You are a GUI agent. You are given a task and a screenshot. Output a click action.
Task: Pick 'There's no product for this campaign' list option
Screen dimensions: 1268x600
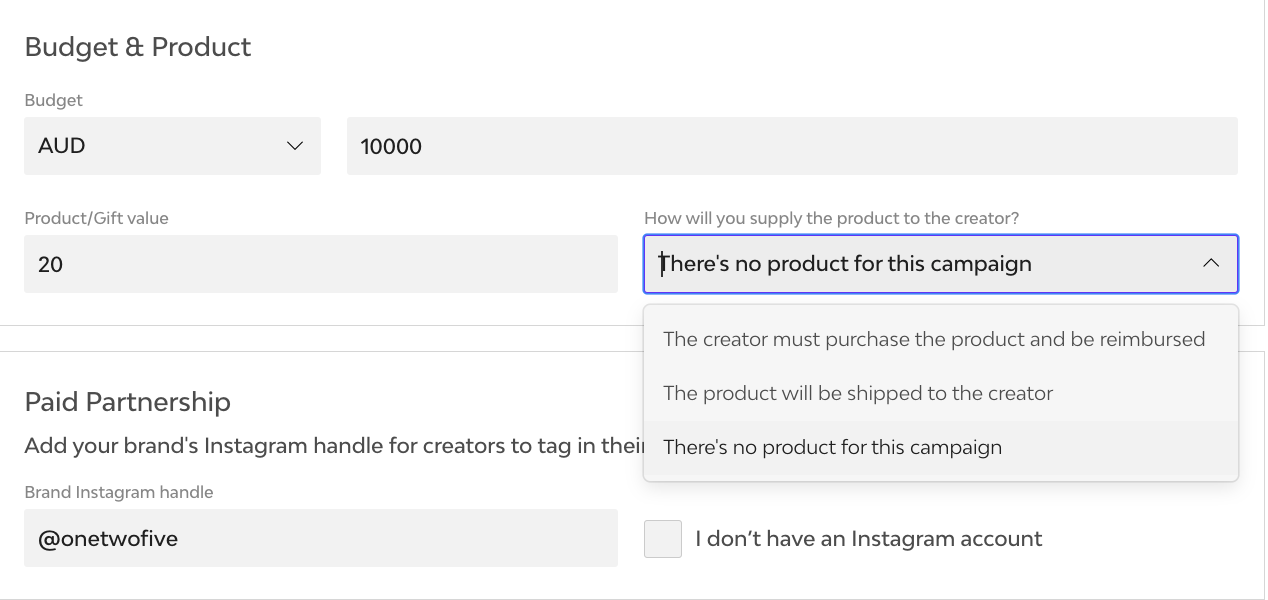tap(832, 447)
